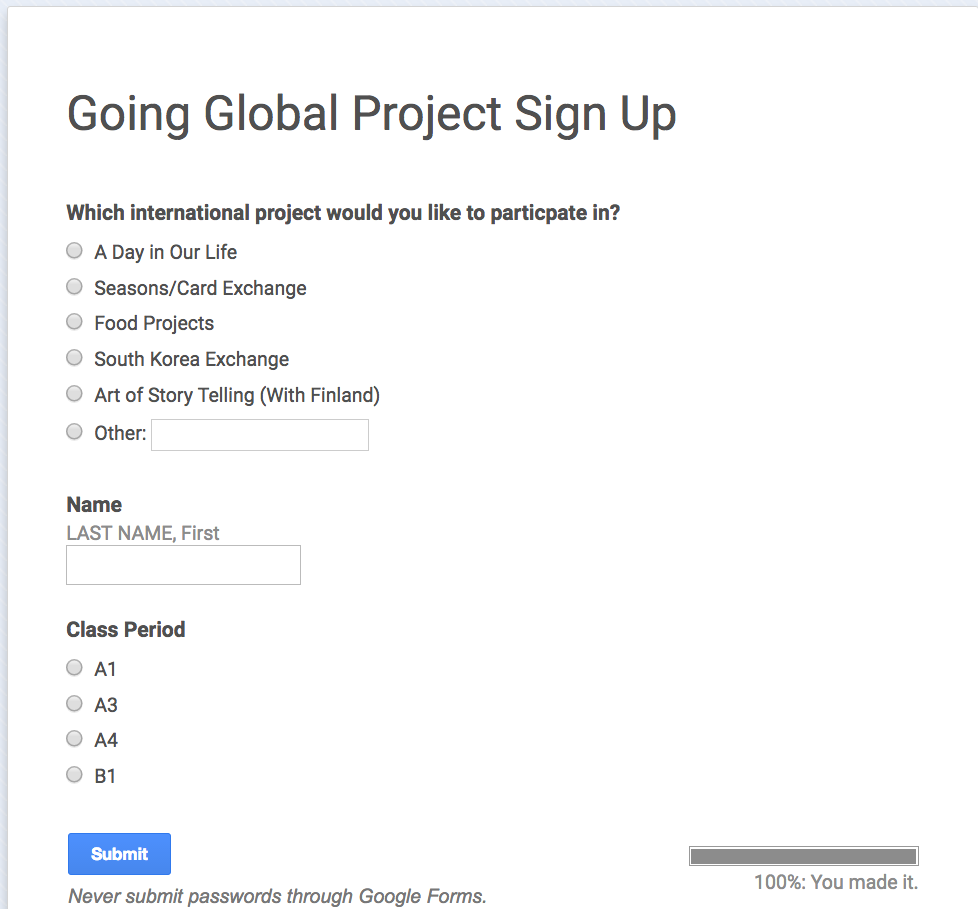Focus the Name text input box

click(183, 565)
